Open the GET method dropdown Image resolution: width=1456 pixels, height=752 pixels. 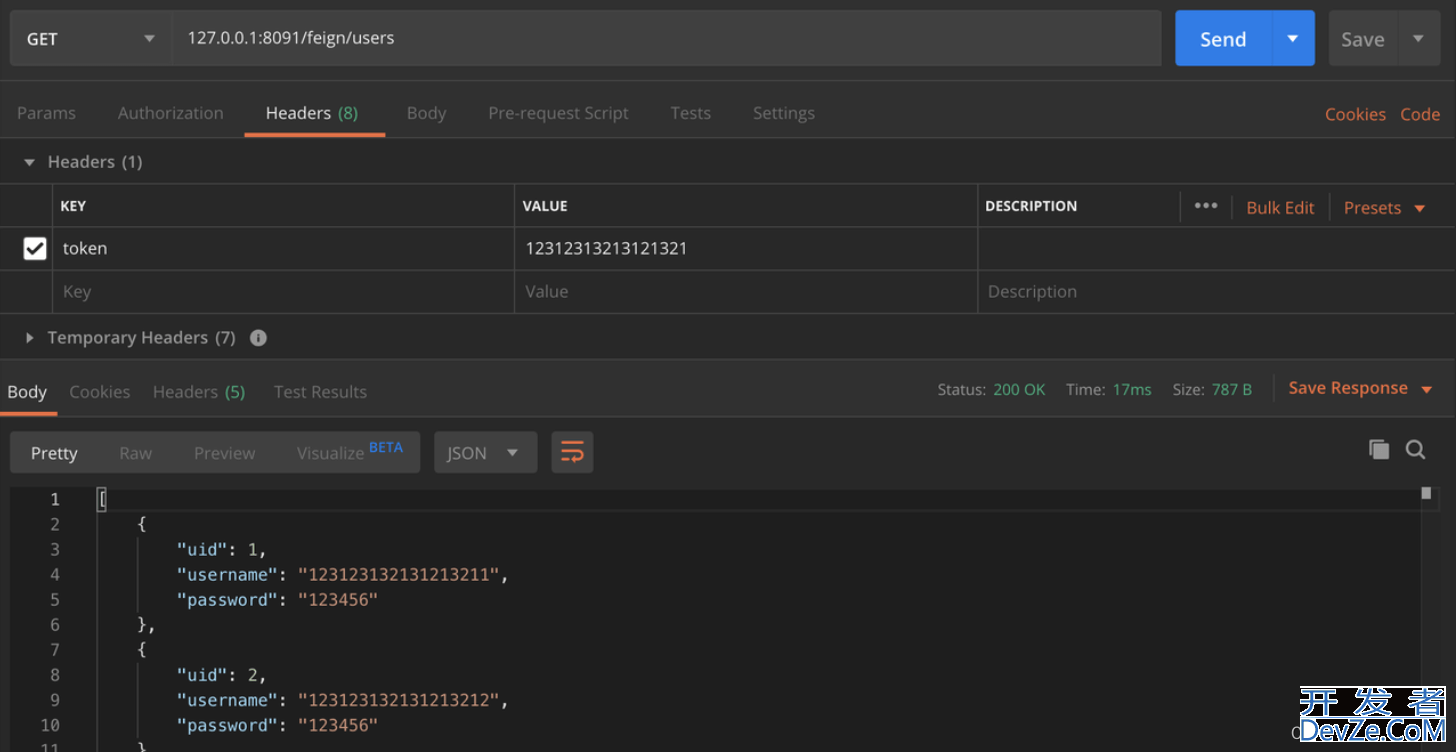tap(90, 39)
